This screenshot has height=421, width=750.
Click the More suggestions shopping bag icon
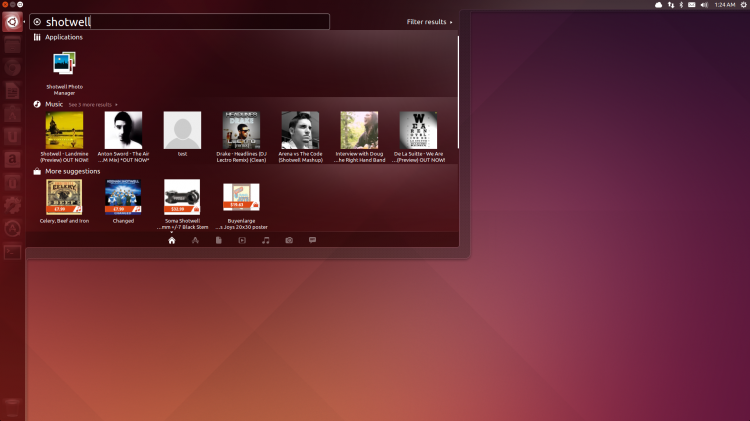[37, 171]
